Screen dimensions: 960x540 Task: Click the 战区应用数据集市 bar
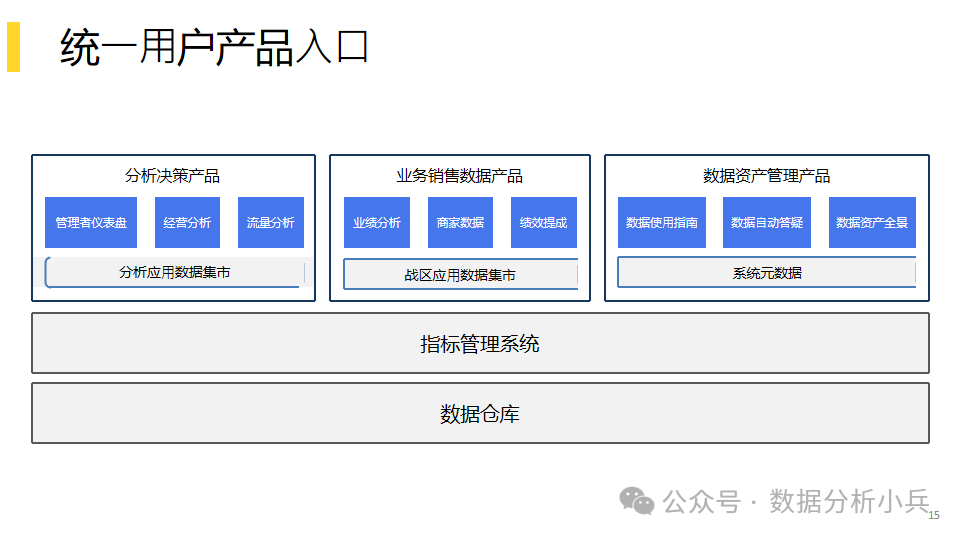click(460, 274)
